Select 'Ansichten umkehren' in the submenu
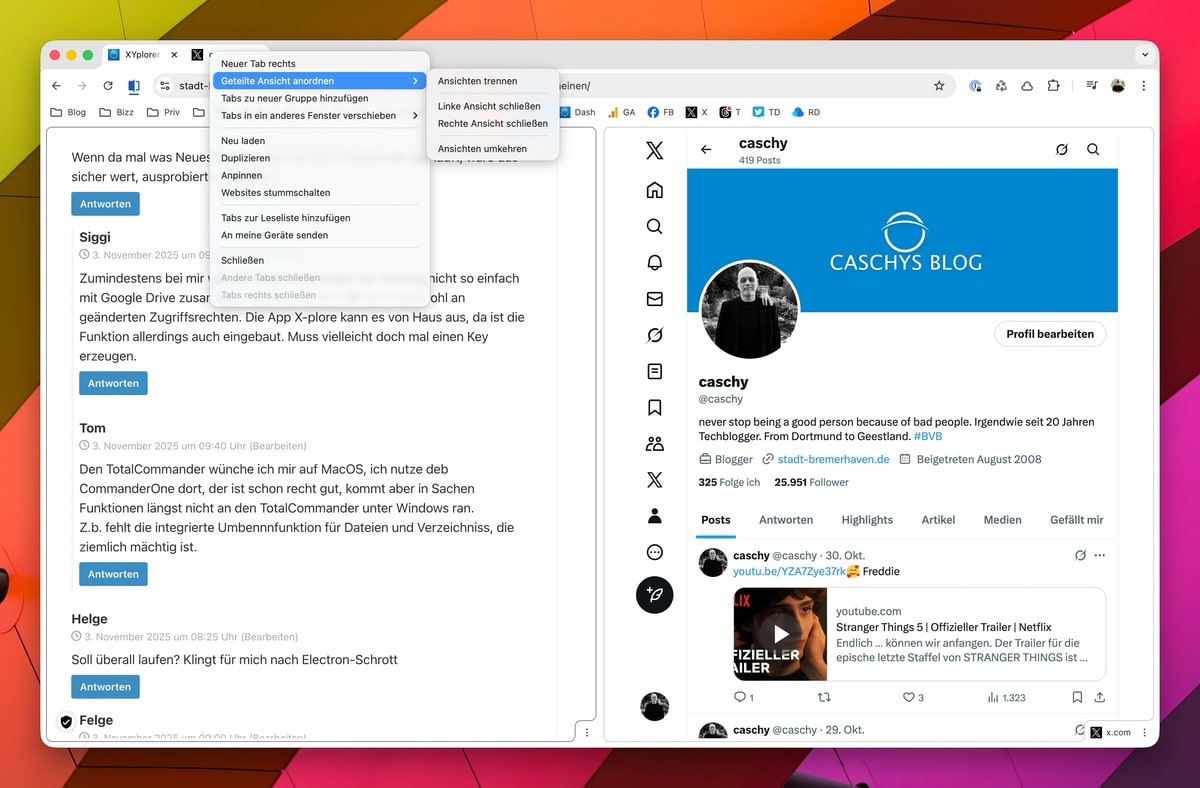The image size is (1200, 788). (x=482, y=149)
